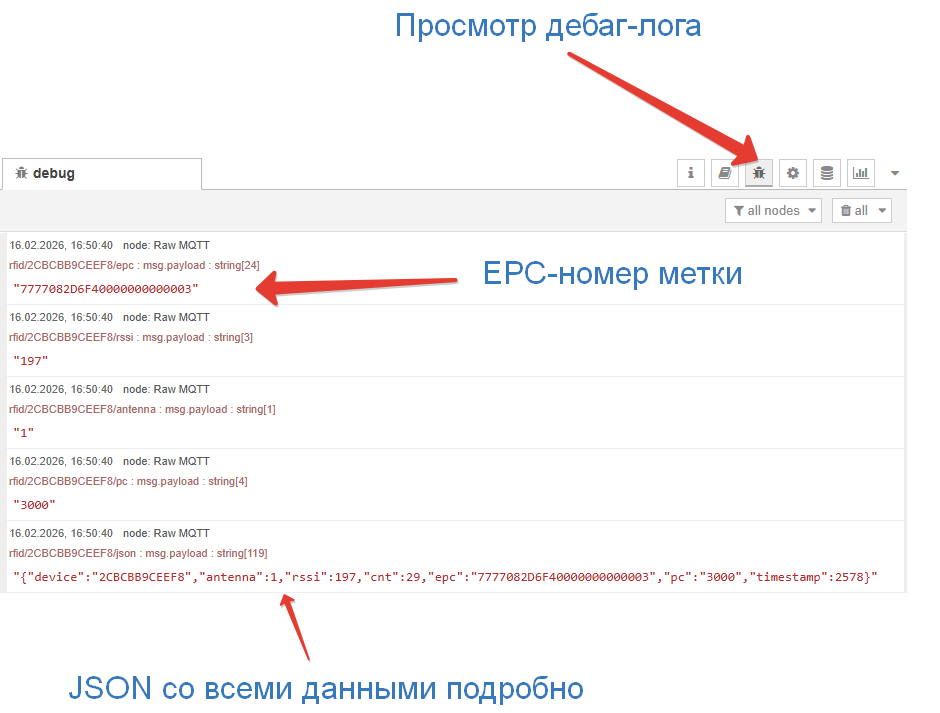Viewport: 940px width, 713px height.
Task: Open the sidebar tabs overflow arrow
Action: 895,172
